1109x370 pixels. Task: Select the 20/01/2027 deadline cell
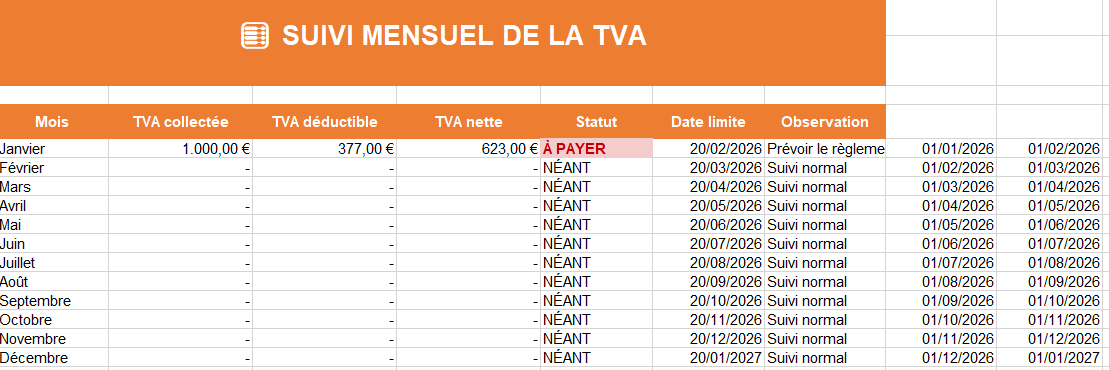[708, 358]
